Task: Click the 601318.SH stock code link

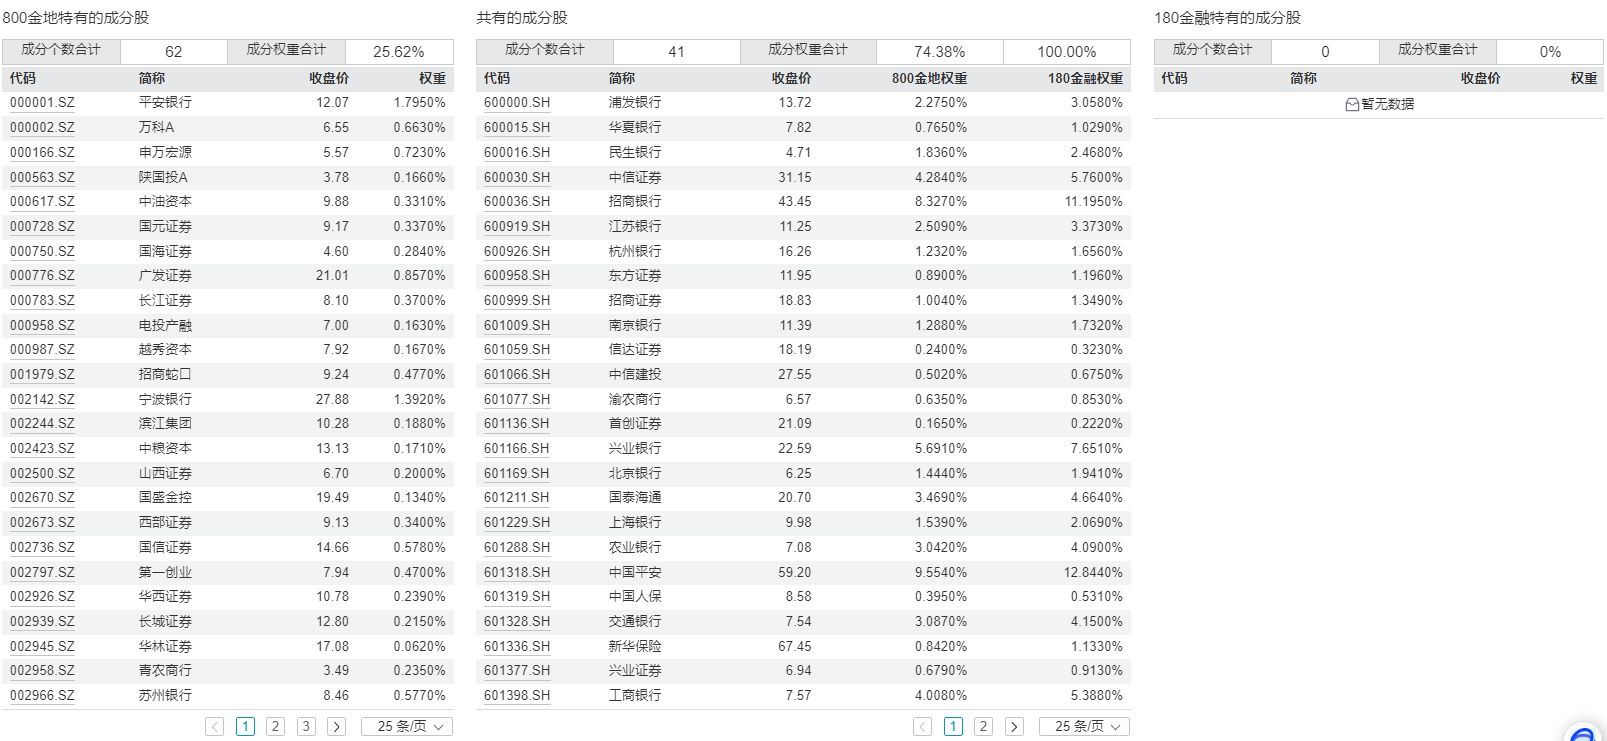Action: point(516,572)
